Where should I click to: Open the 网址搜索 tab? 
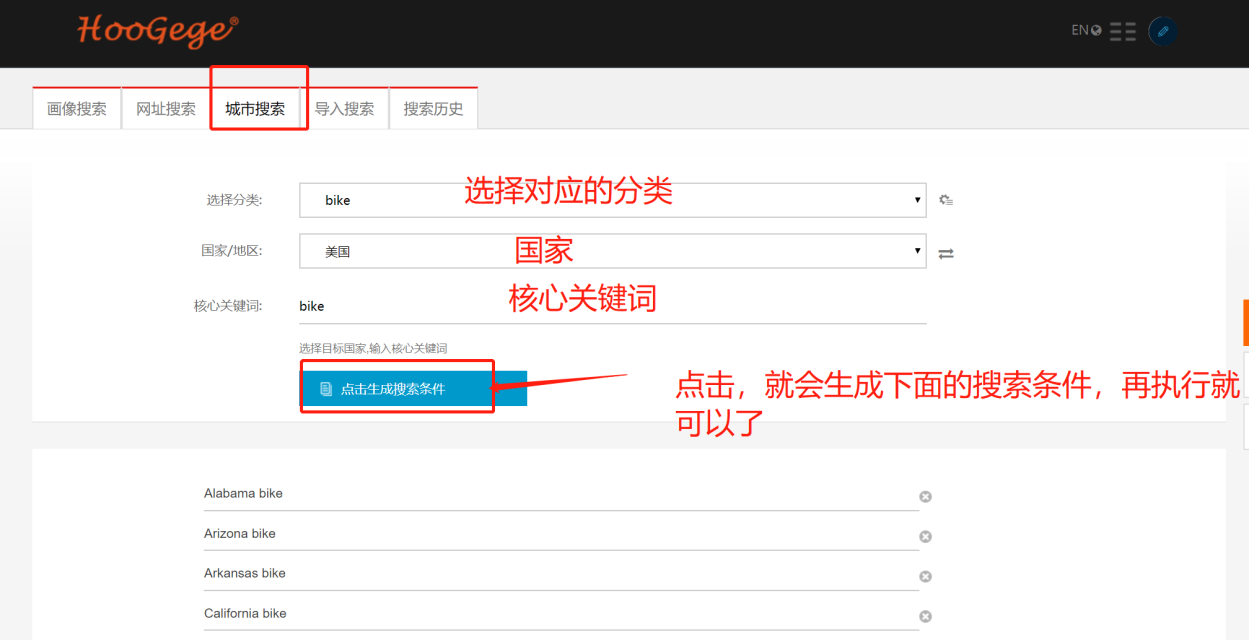point(166,109)
